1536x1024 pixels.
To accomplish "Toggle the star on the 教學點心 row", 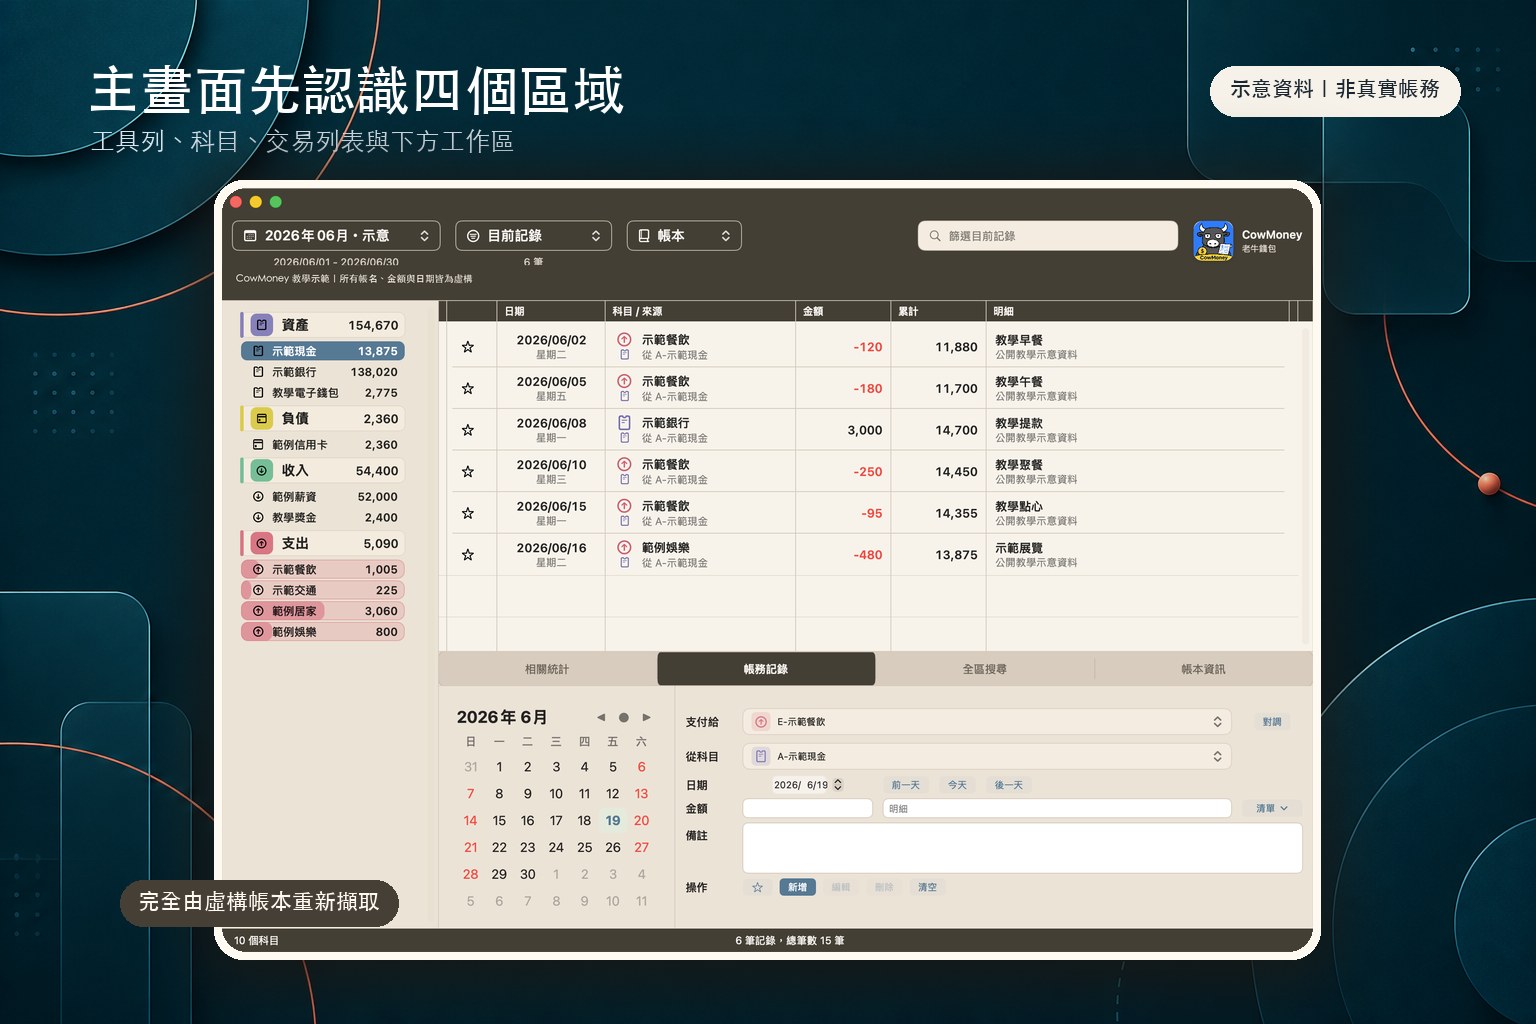I will point(467,513).
